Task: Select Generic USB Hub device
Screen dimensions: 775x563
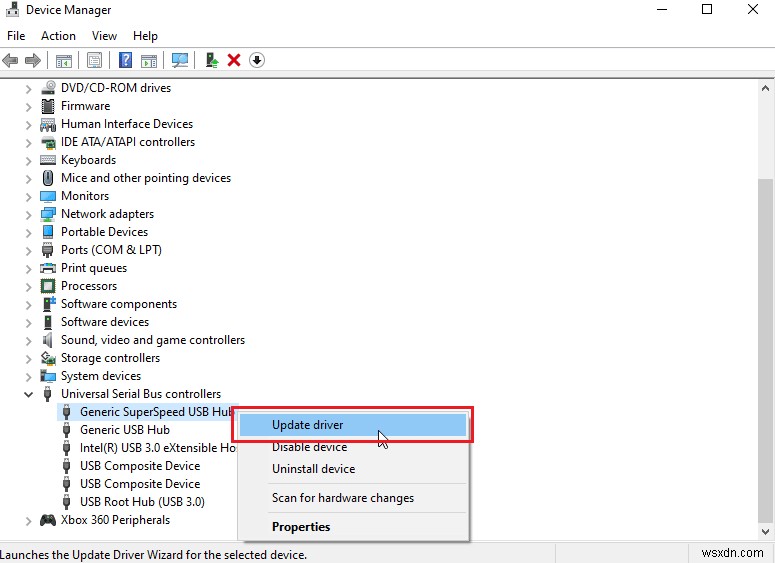Action: point(125,430)
